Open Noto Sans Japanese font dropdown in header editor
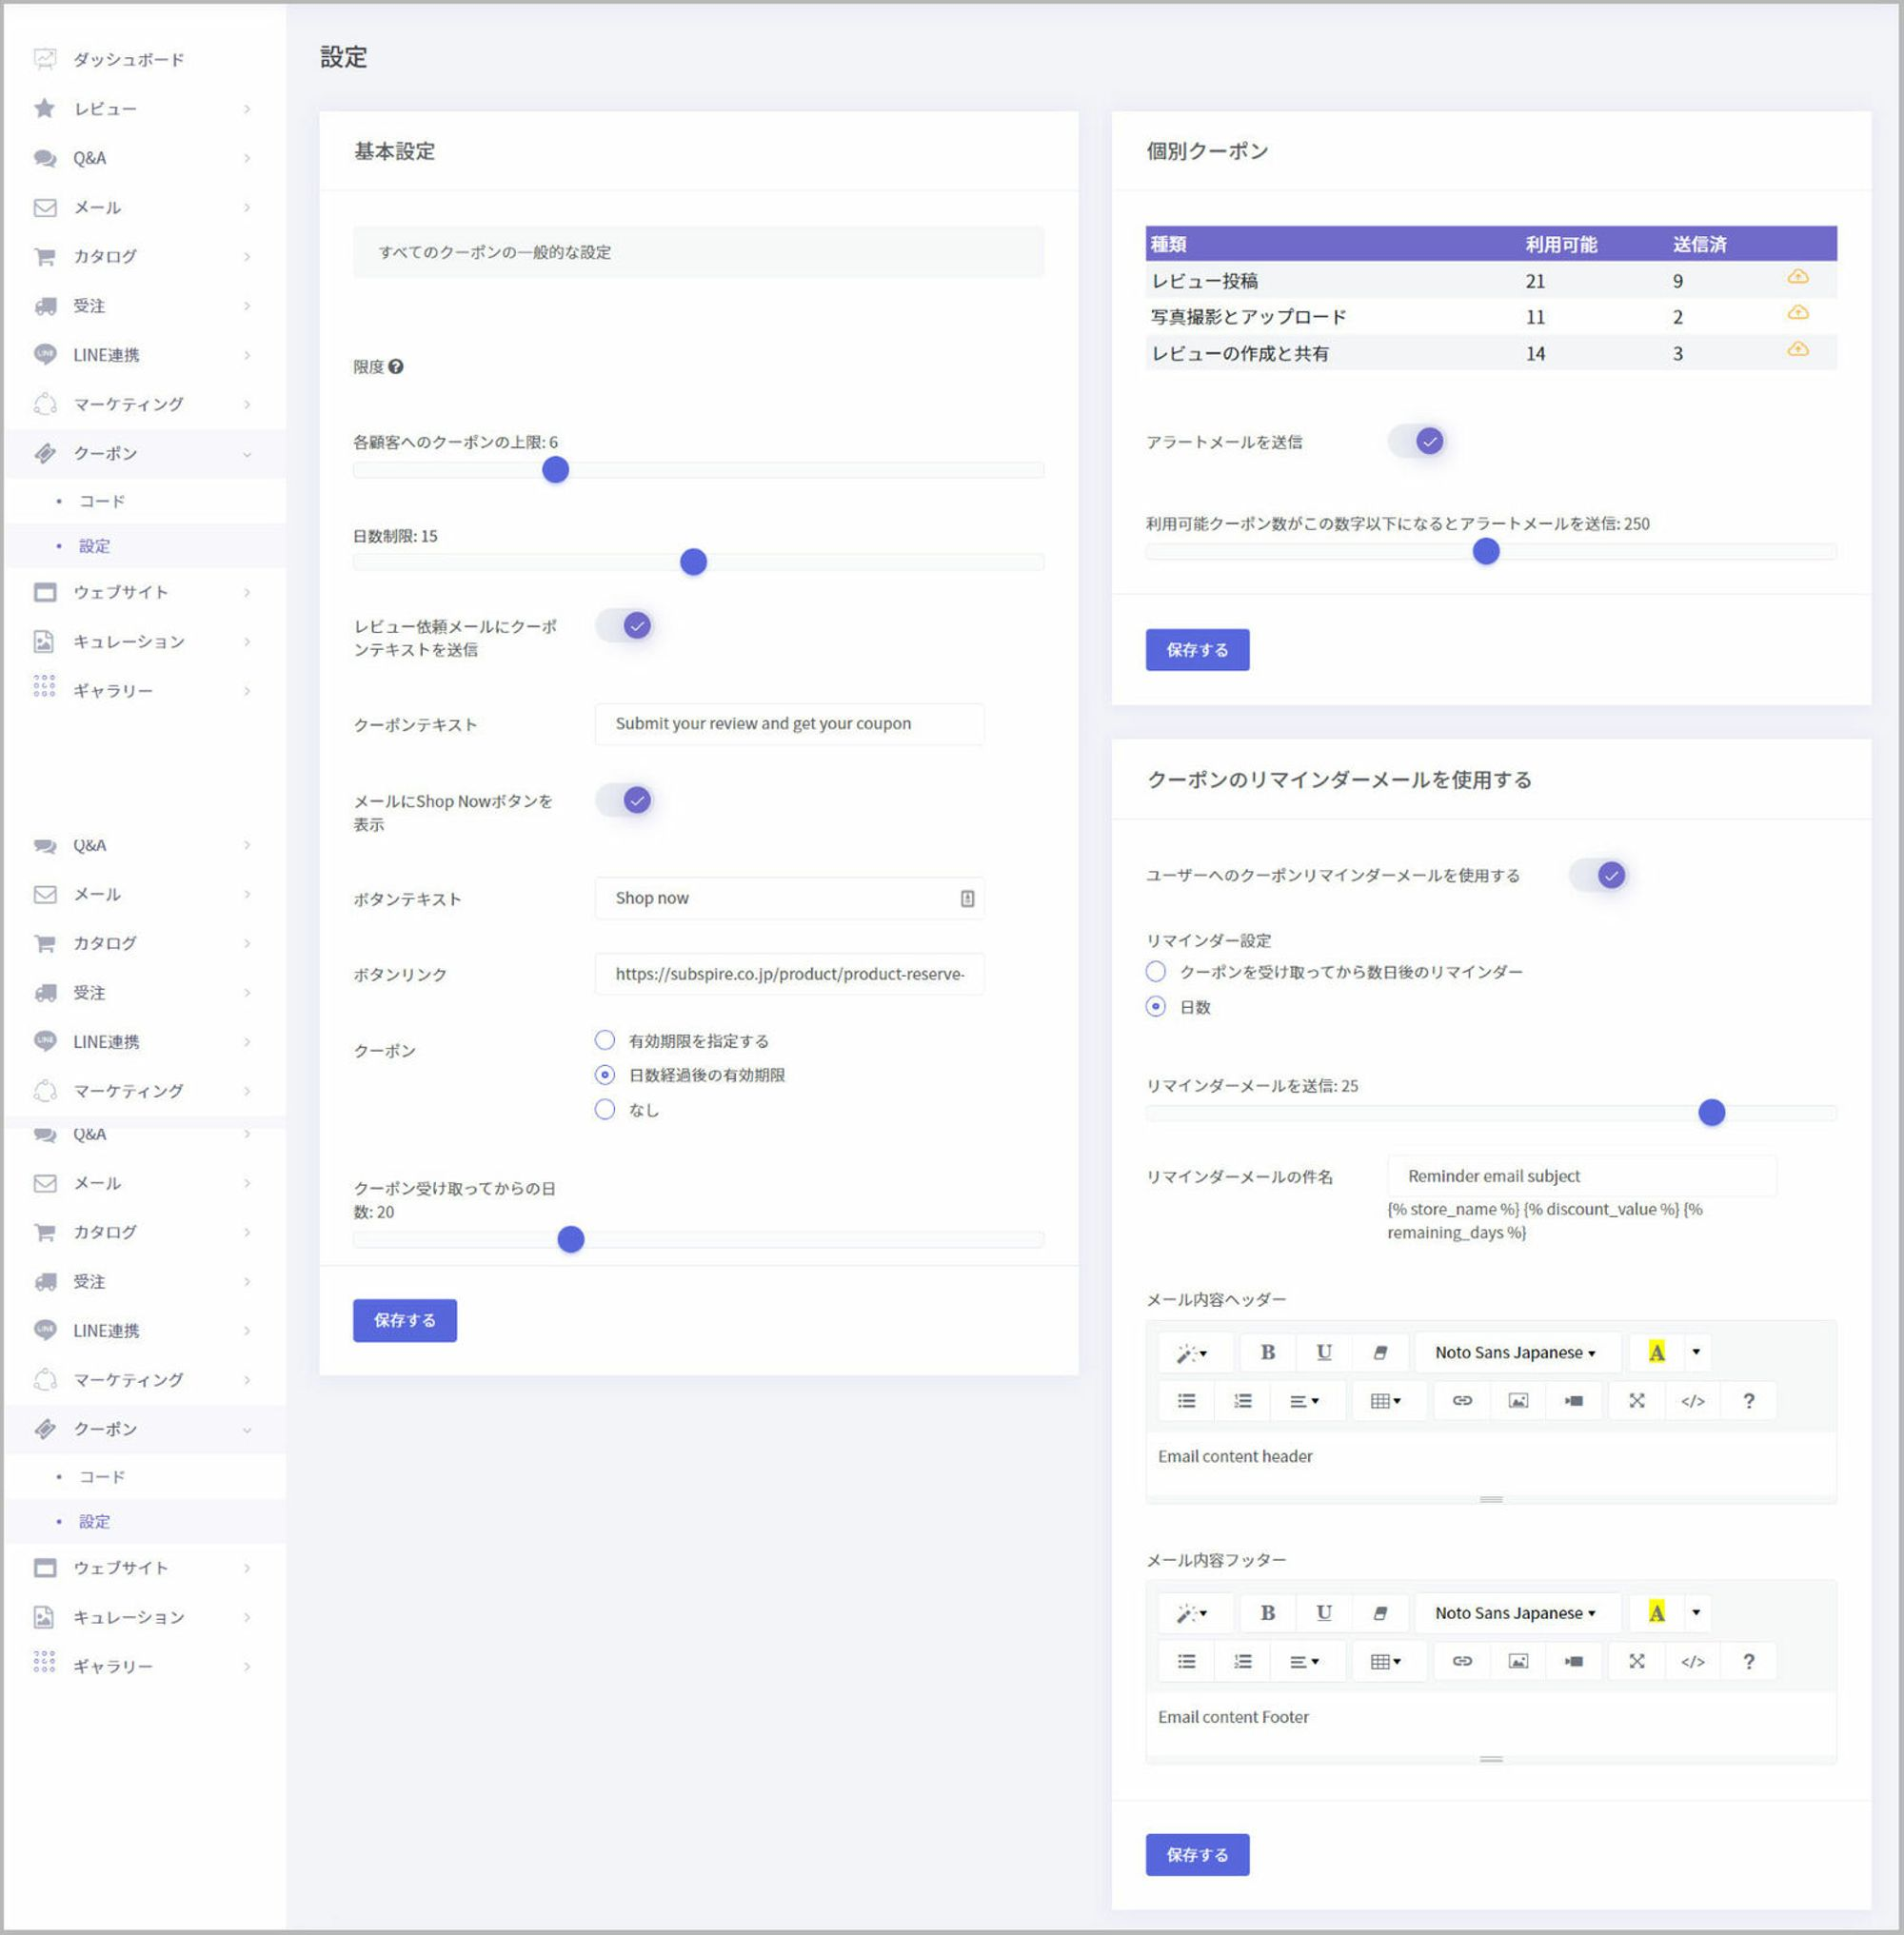Viewport: 1904px width, 1935px height. point(1514,1352)
